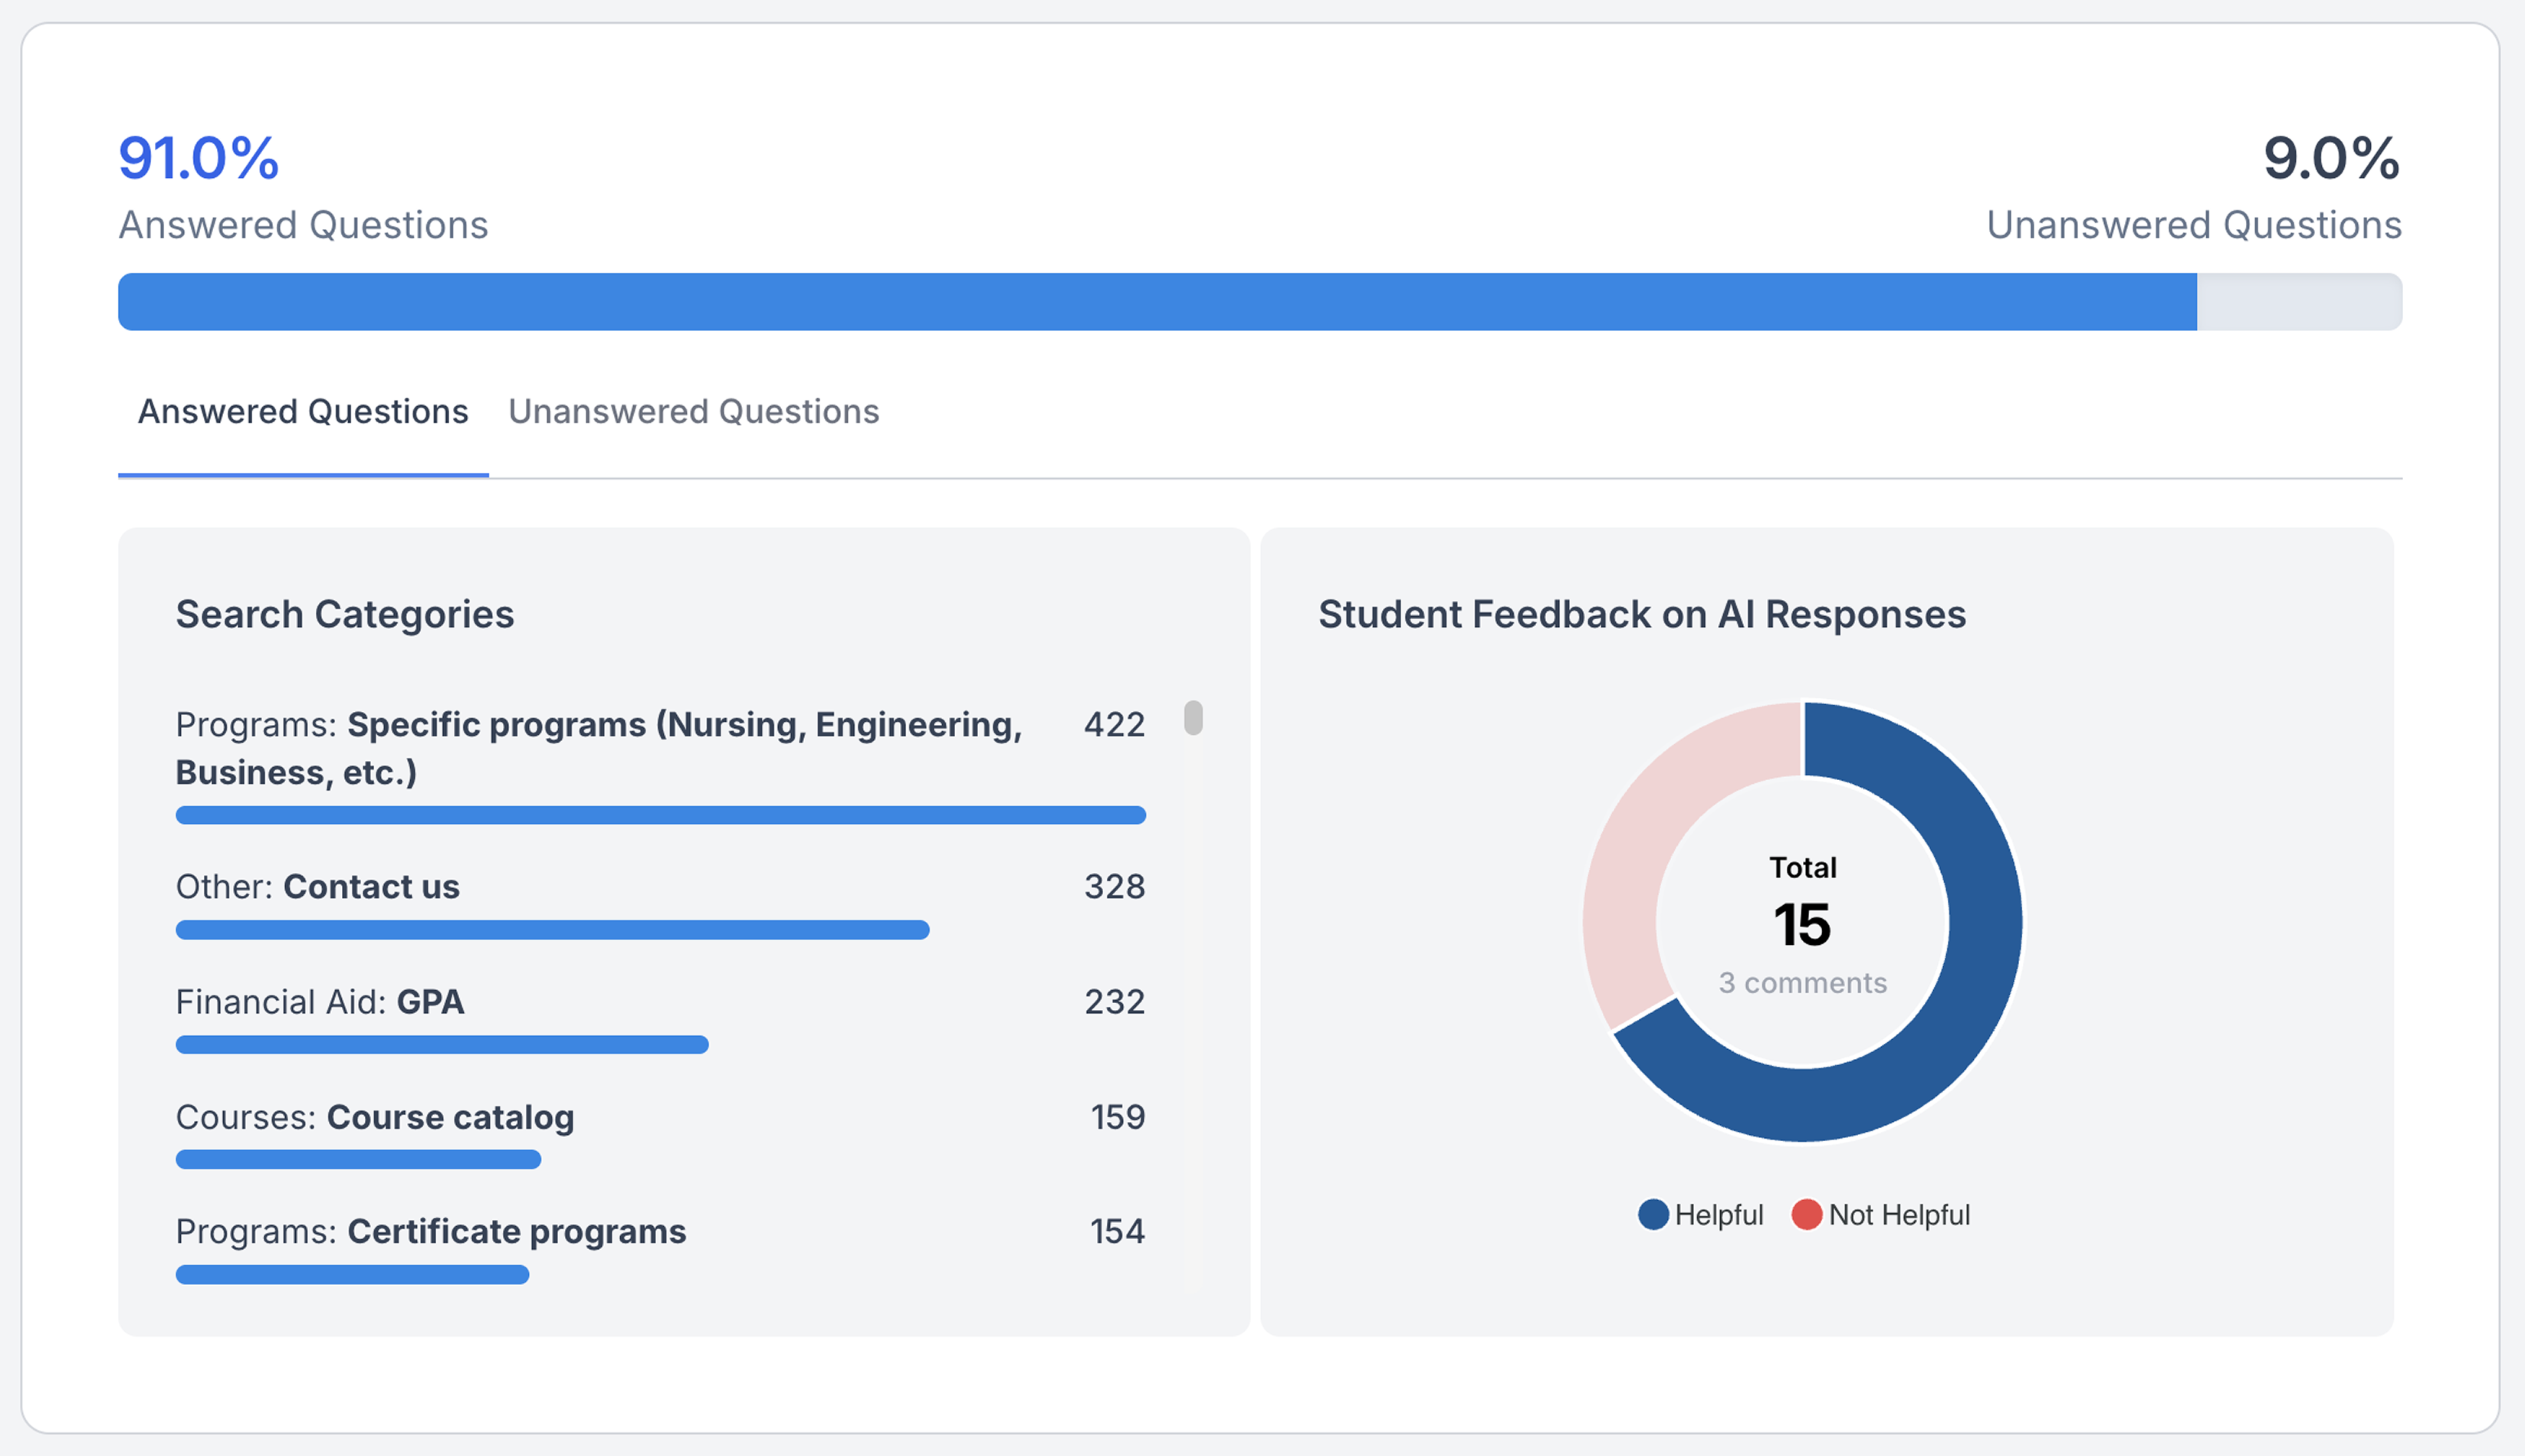Click the Not Helpful red legend dot

coord(1806,1214)
